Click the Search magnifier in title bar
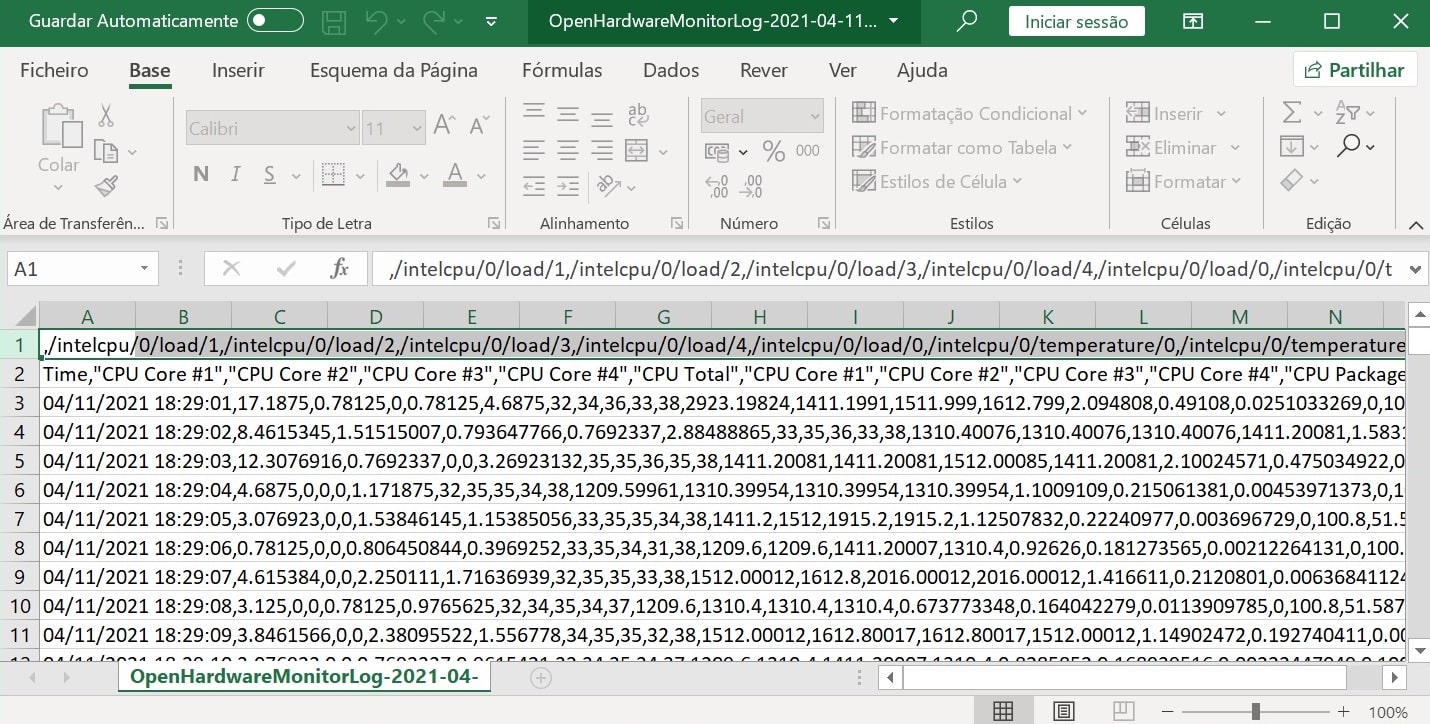1430x724 pixels. 966,21
